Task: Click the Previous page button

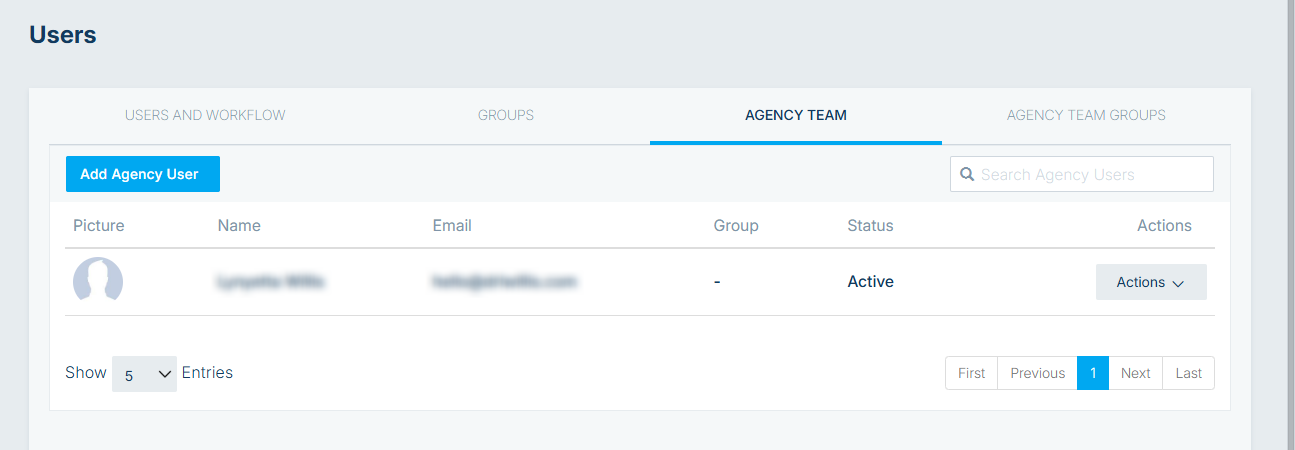Action: click(x=1037, y=373)
